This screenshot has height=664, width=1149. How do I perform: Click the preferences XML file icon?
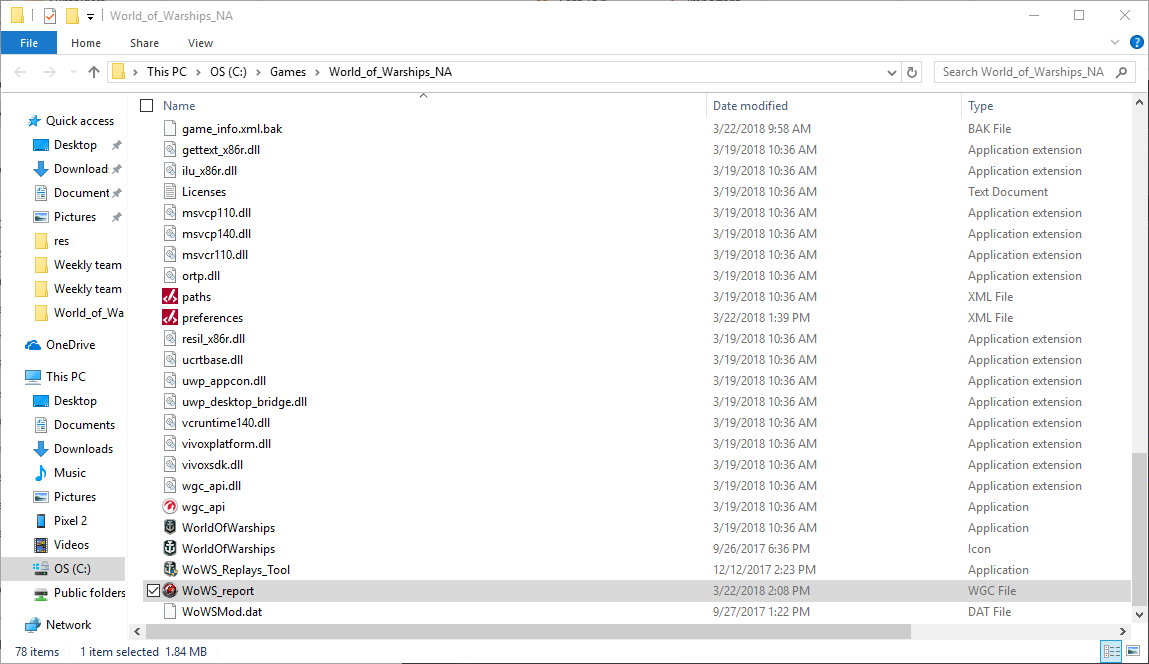[170, 317]
